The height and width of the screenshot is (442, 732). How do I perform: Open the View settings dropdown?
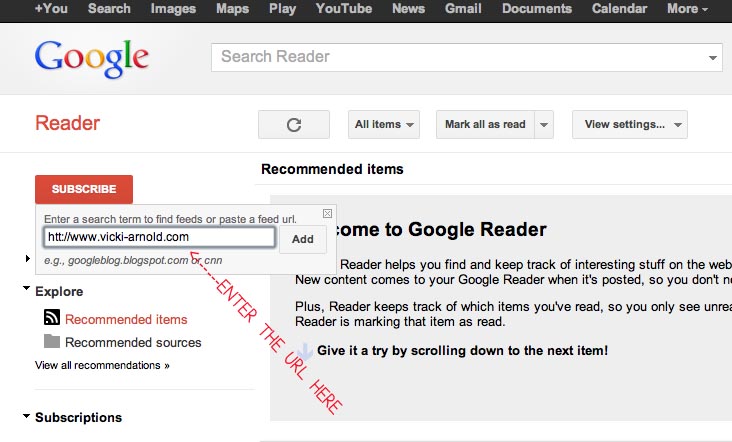pyautogui.click(x=629, y=125)
